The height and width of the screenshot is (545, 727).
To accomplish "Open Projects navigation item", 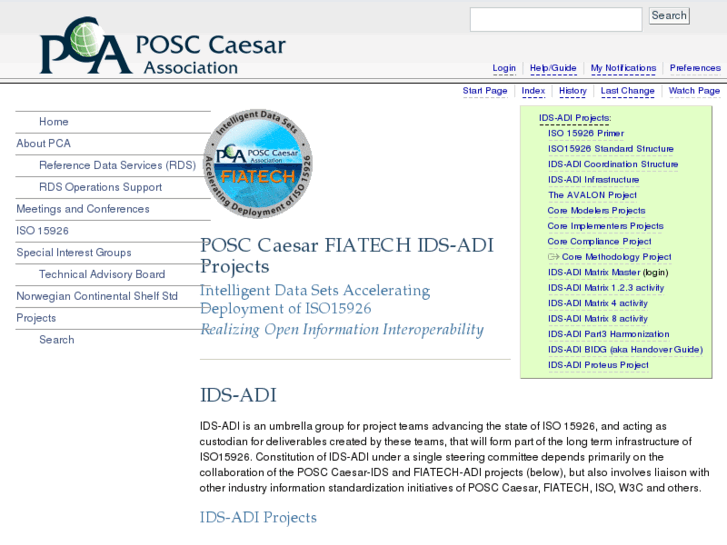I will [x=36, y=318].
